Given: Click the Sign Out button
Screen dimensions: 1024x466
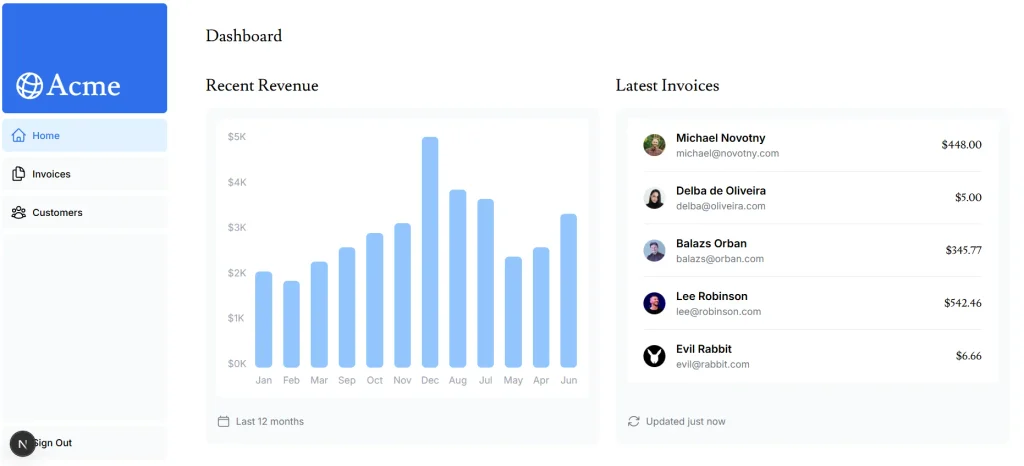Looking at the screenshot, I should (x=85, y=443).
